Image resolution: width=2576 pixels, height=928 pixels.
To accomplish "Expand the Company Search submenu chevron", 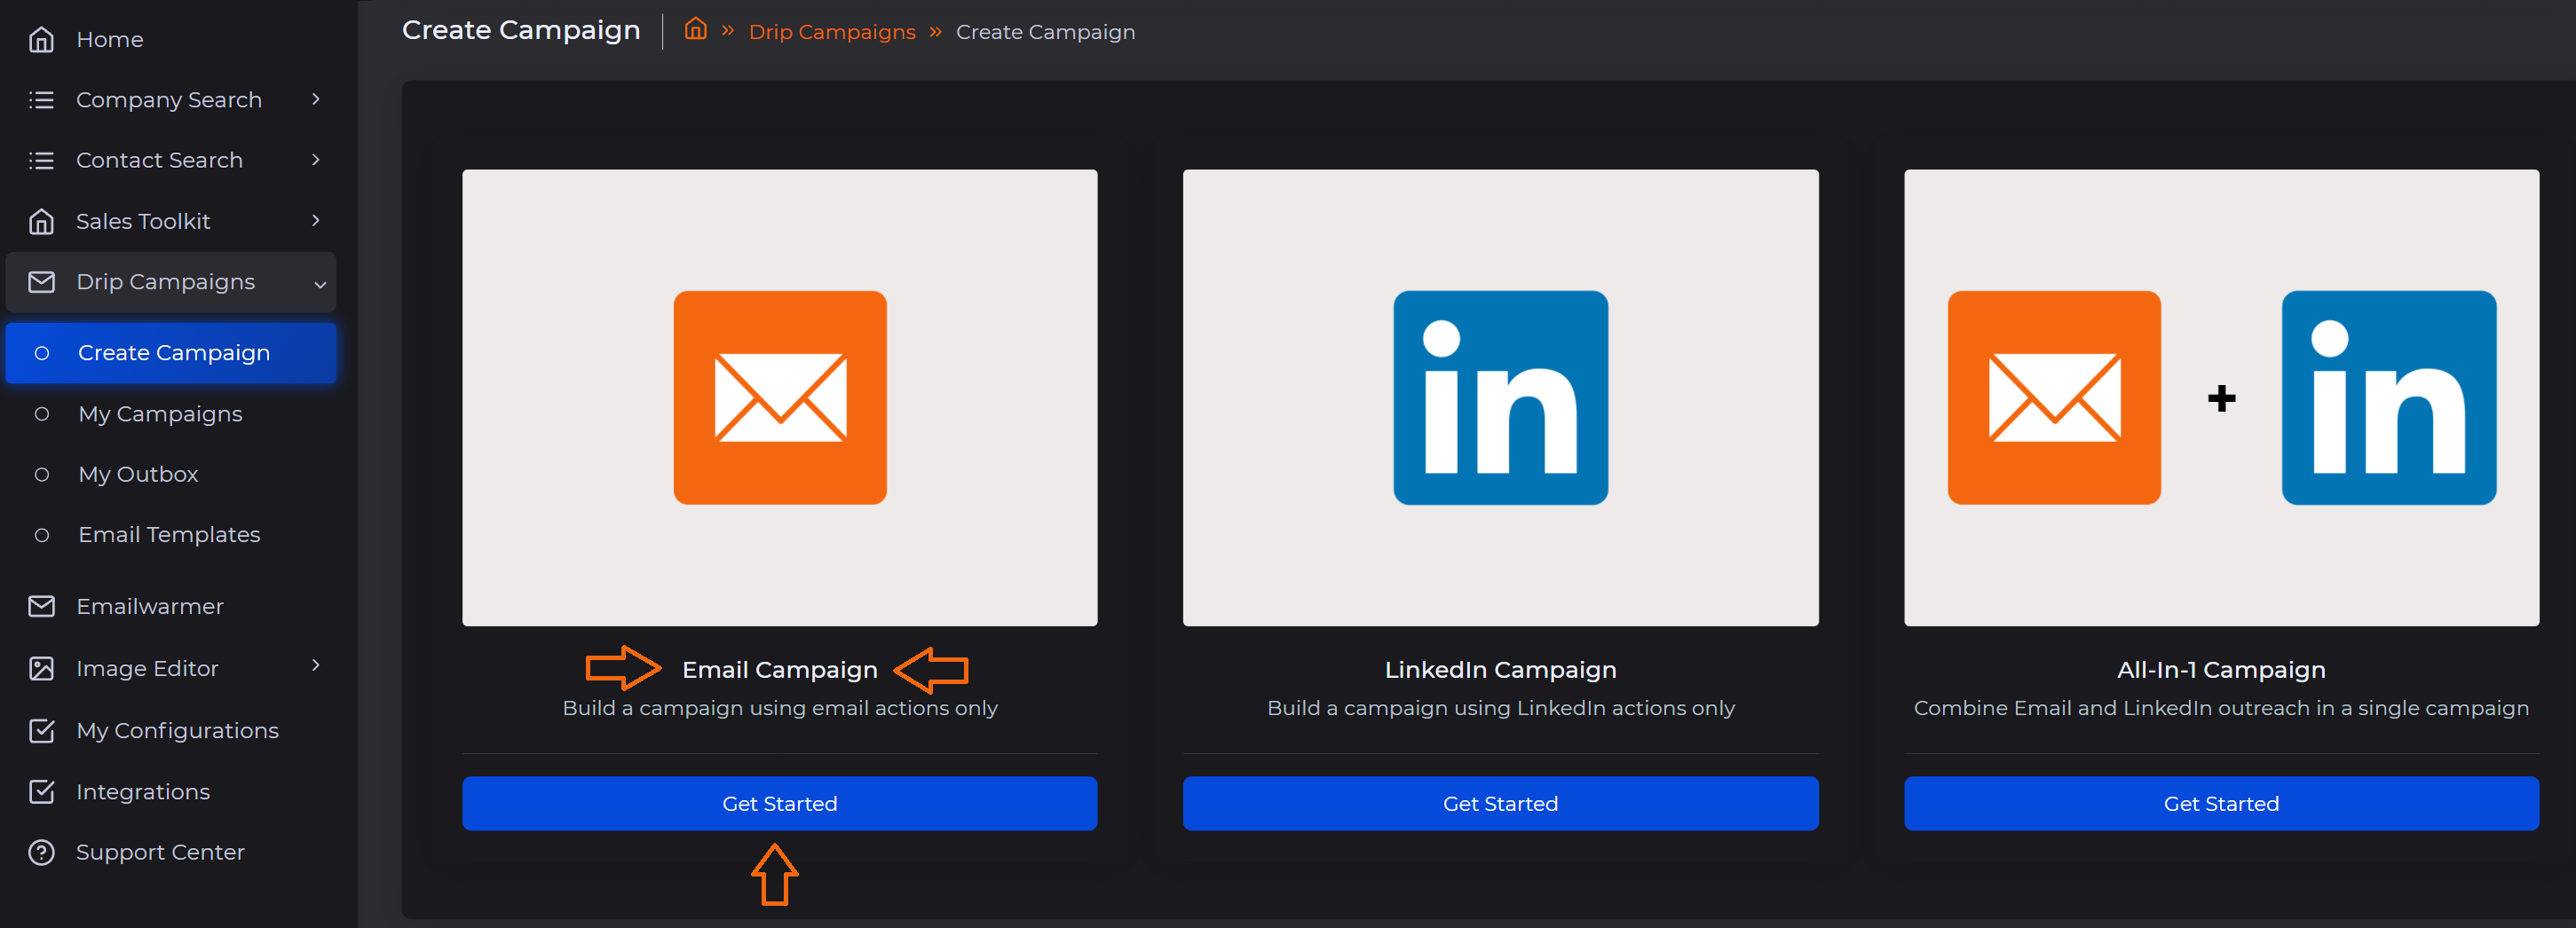I will (316, 99).
